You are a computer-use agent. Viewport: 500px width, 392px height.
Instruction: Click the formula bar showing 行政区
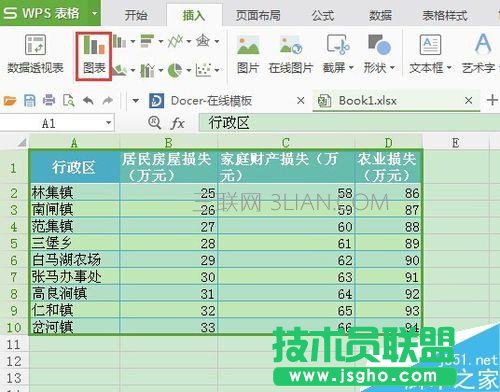click(349, 123)
